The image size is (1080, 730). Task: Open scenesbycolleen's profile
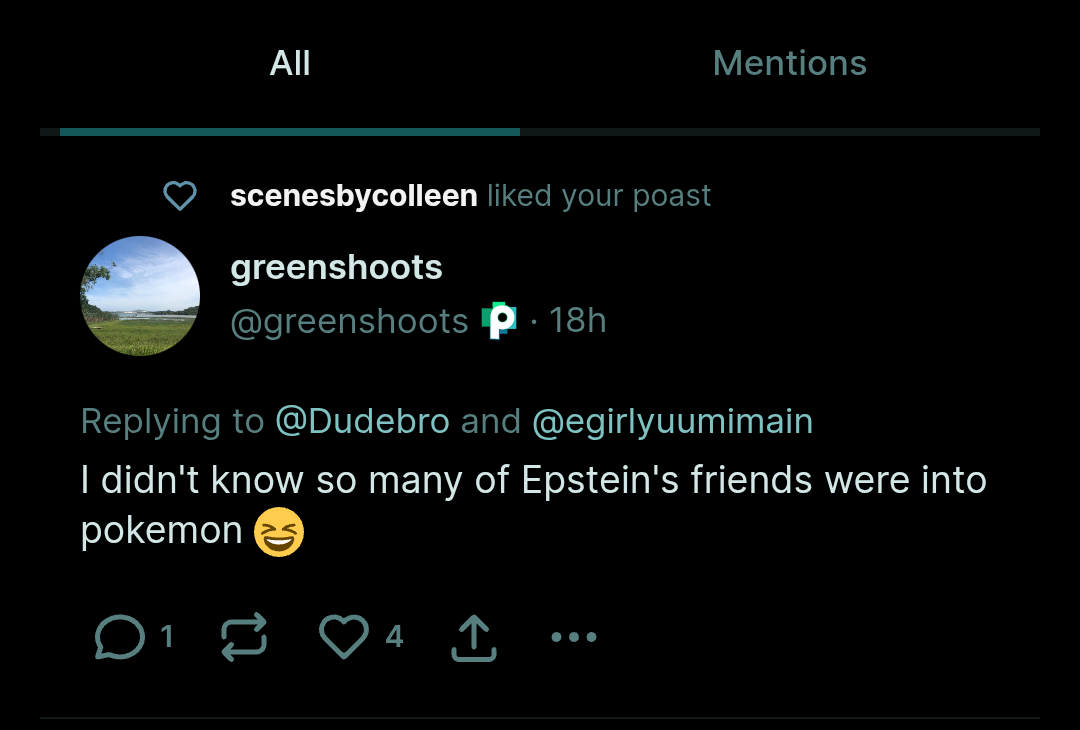[x=353, y=196]
